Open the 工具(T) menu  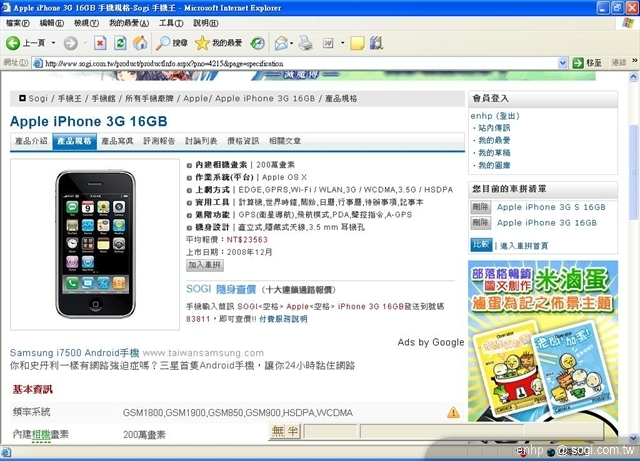[x=171, y=23]
